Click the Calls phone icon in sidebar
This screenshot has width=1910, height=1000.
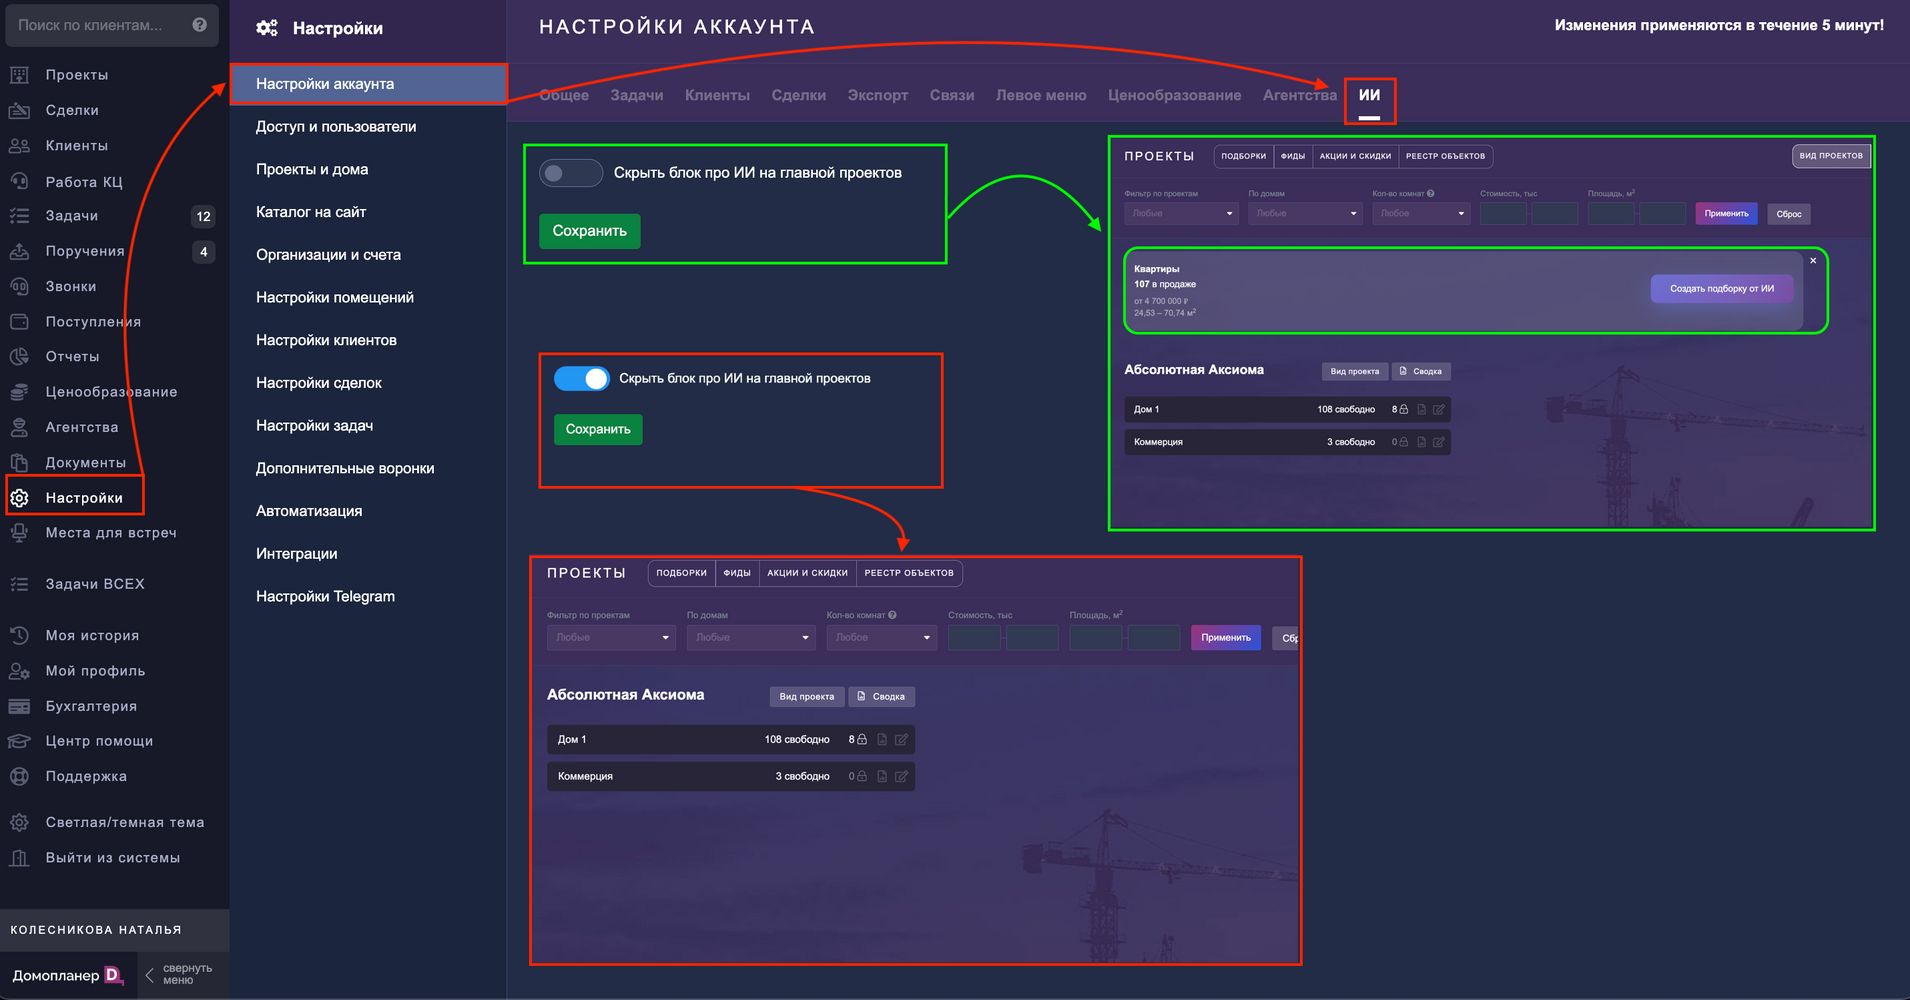19,287
